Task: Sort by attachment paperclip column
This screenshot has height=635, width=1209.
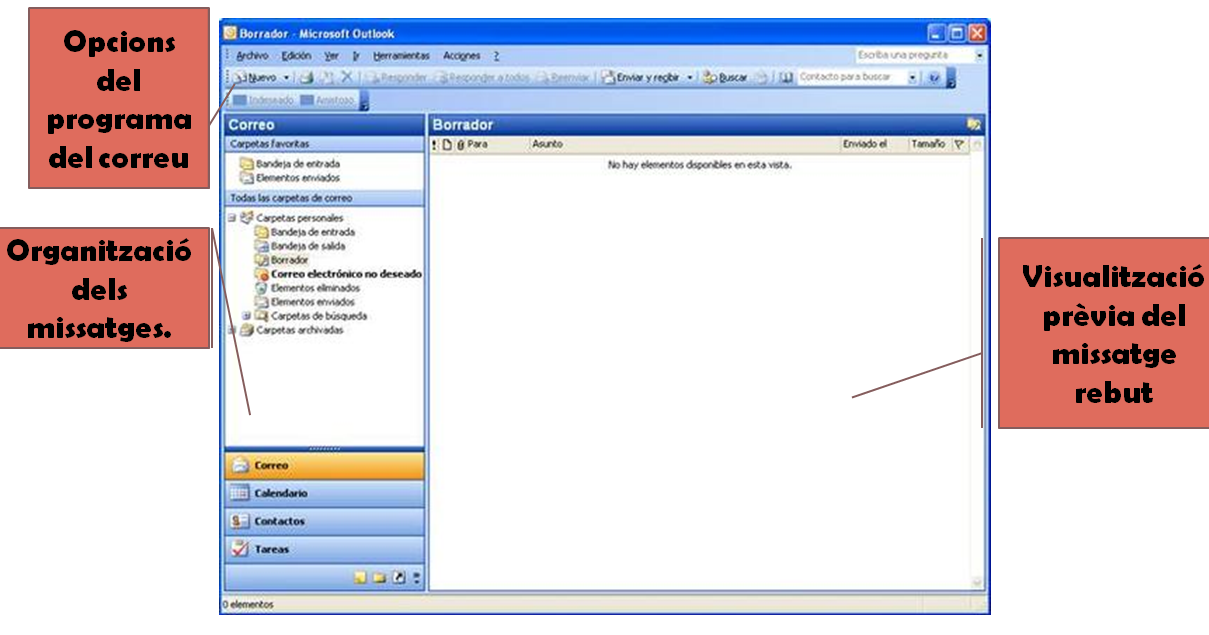Action: click(x=460, y=145)
